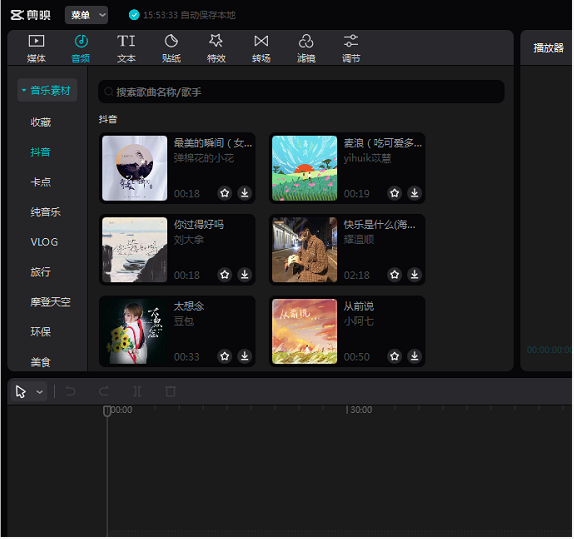574x539 pixels.
Task: Click the split clip icon
Action: click(137, 391)
